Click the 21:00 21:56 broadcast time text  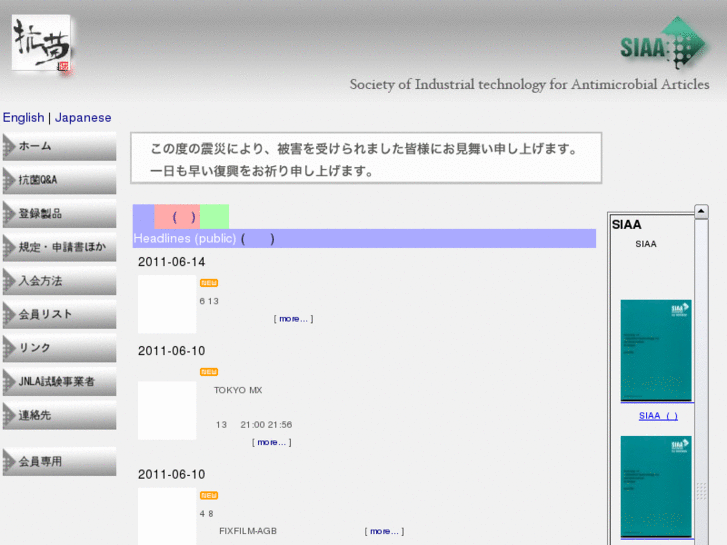[x=266, y=425]
